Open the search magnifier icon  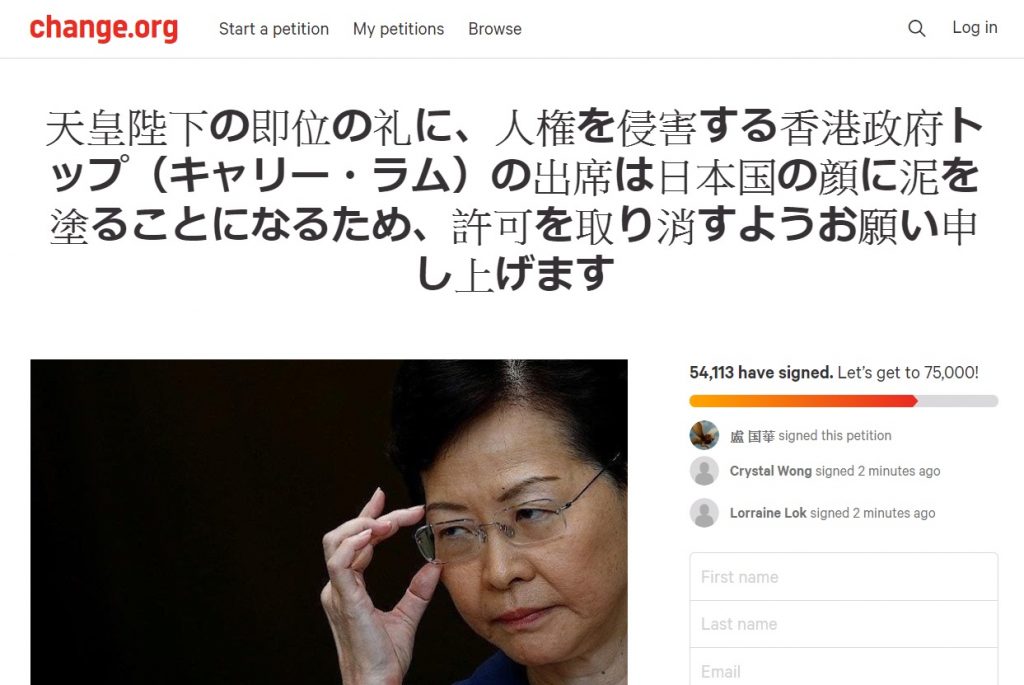tap(917, 28)
